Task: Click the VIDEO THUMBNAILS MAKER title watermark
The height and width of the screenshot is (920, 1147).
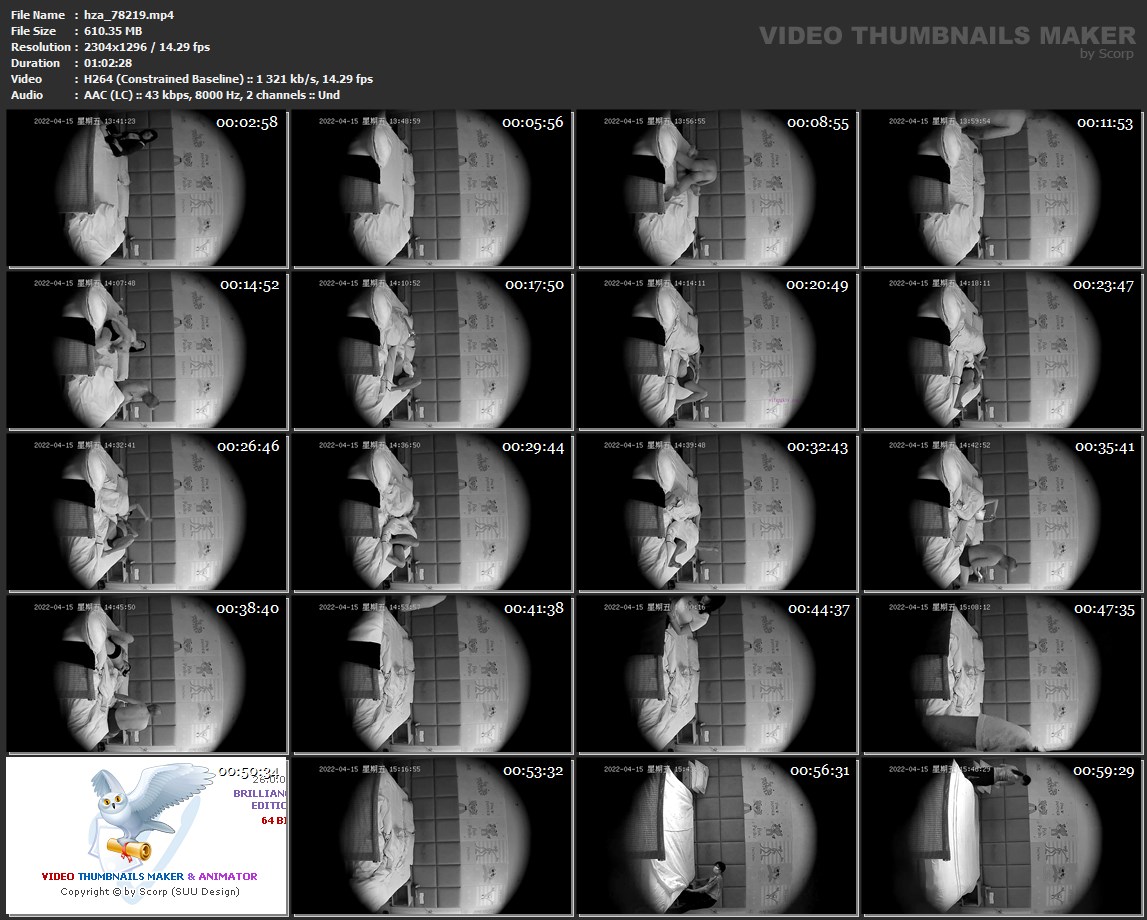Action: tap(946, 36)
